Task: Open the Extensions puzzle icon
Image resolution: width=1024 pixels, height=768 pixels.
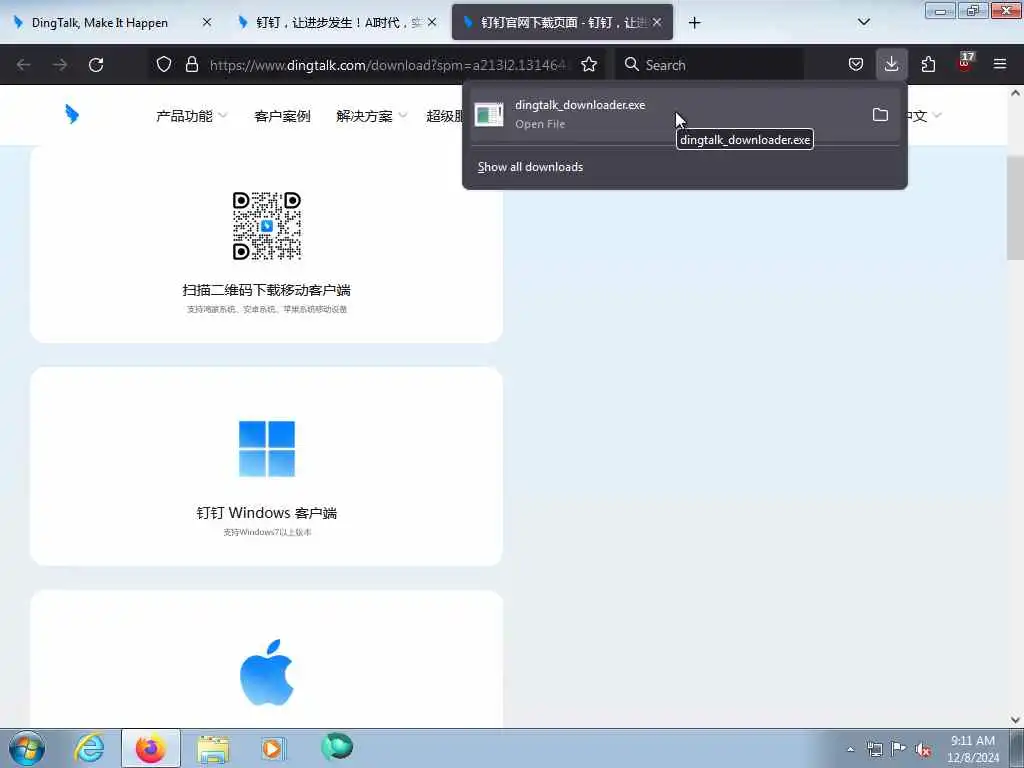Action: pos(928,64)
